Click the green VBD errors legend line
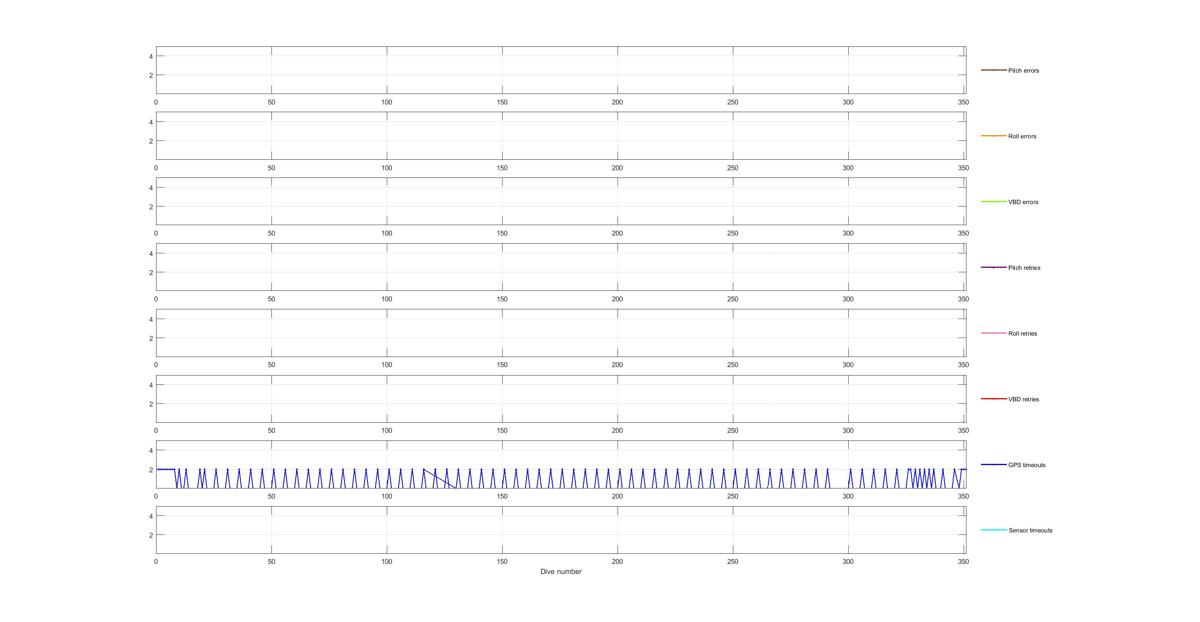The image size is (1200, 622). click(x=993, y=202)
